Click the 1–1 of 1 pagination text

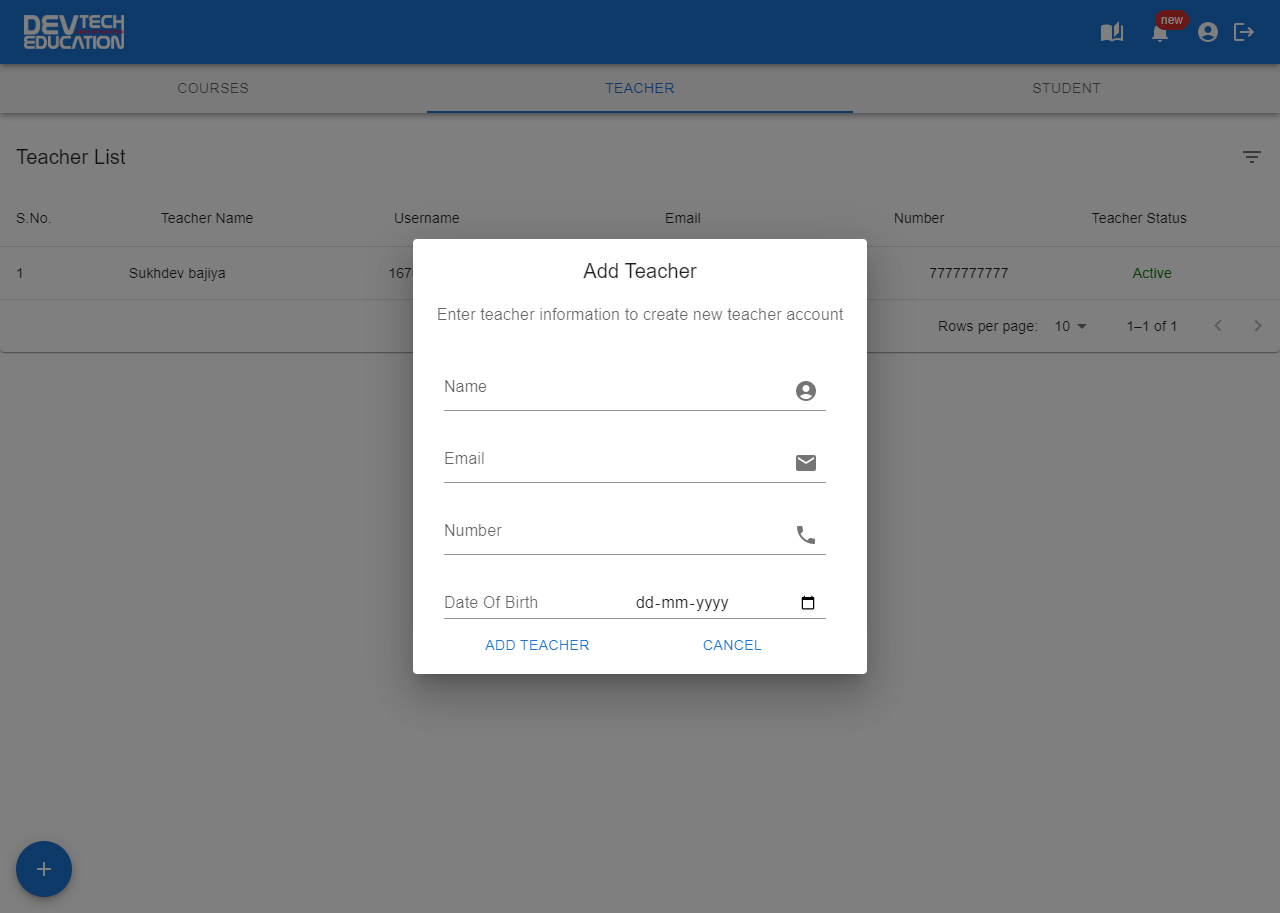pyautogui.click(x=1152, y=326)
